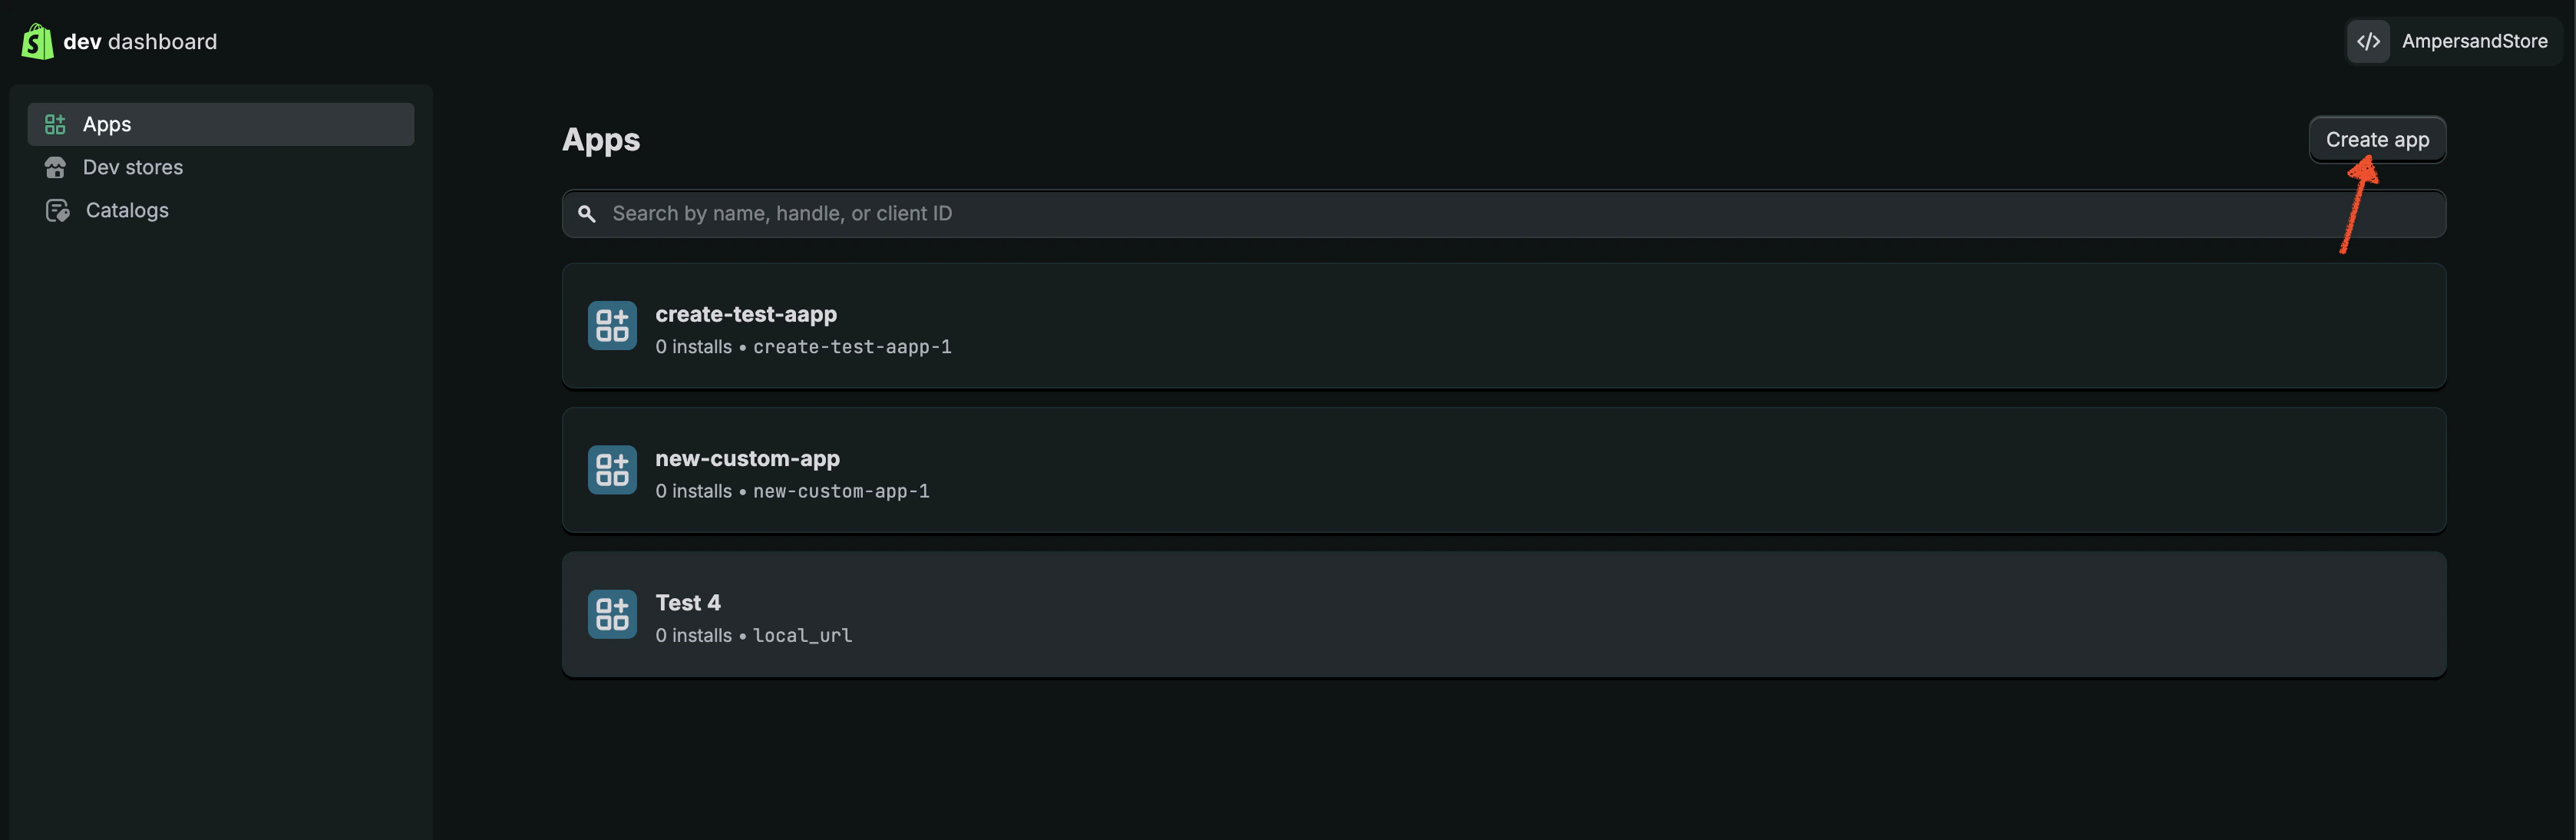Click the Dev stores storefront icon
This screenshot has height=840, width=2576.
click(x=55, y=167)
